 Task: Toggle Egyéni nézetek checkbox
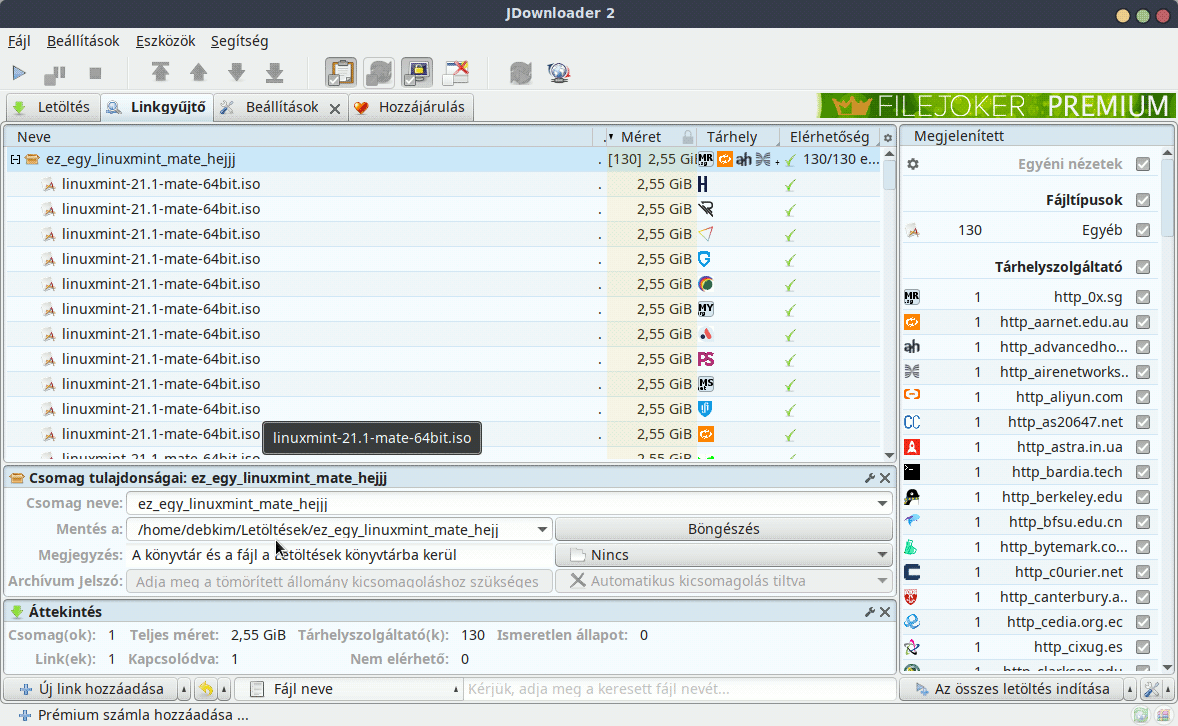(x=1143, y=164)
